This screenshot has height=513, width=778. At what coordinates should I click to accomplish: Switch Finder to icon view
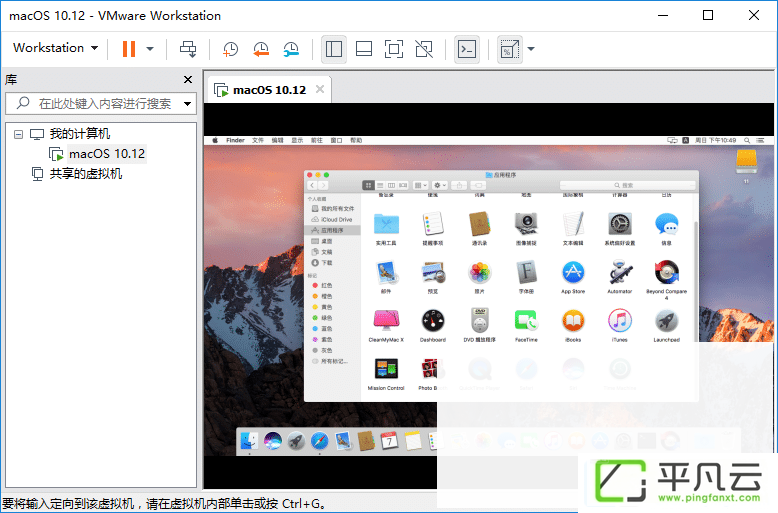pos(368,185)
